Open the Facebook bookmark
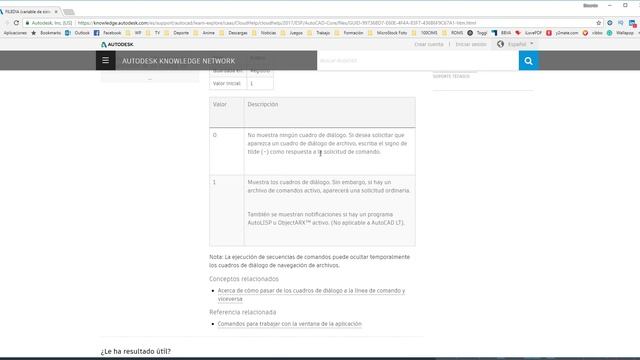Screen dimensions: 640x360 (x=108, y=33)
